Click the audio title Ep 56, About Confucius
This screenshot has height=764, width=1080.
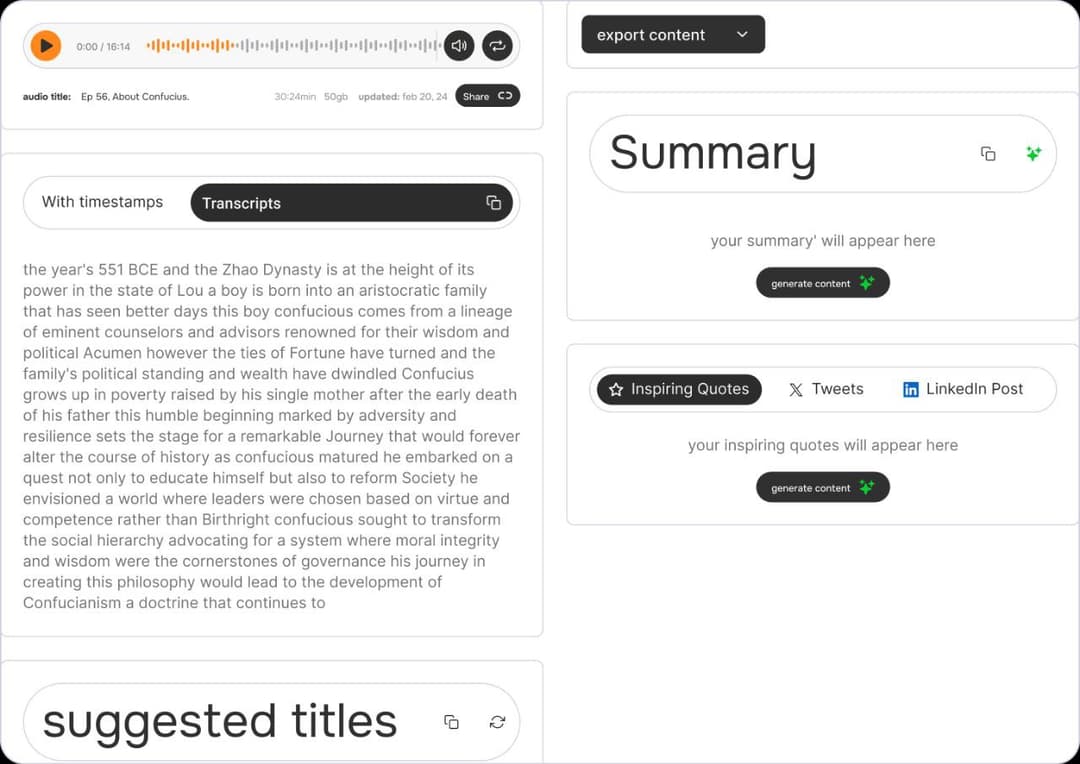(x=135, y=96)
